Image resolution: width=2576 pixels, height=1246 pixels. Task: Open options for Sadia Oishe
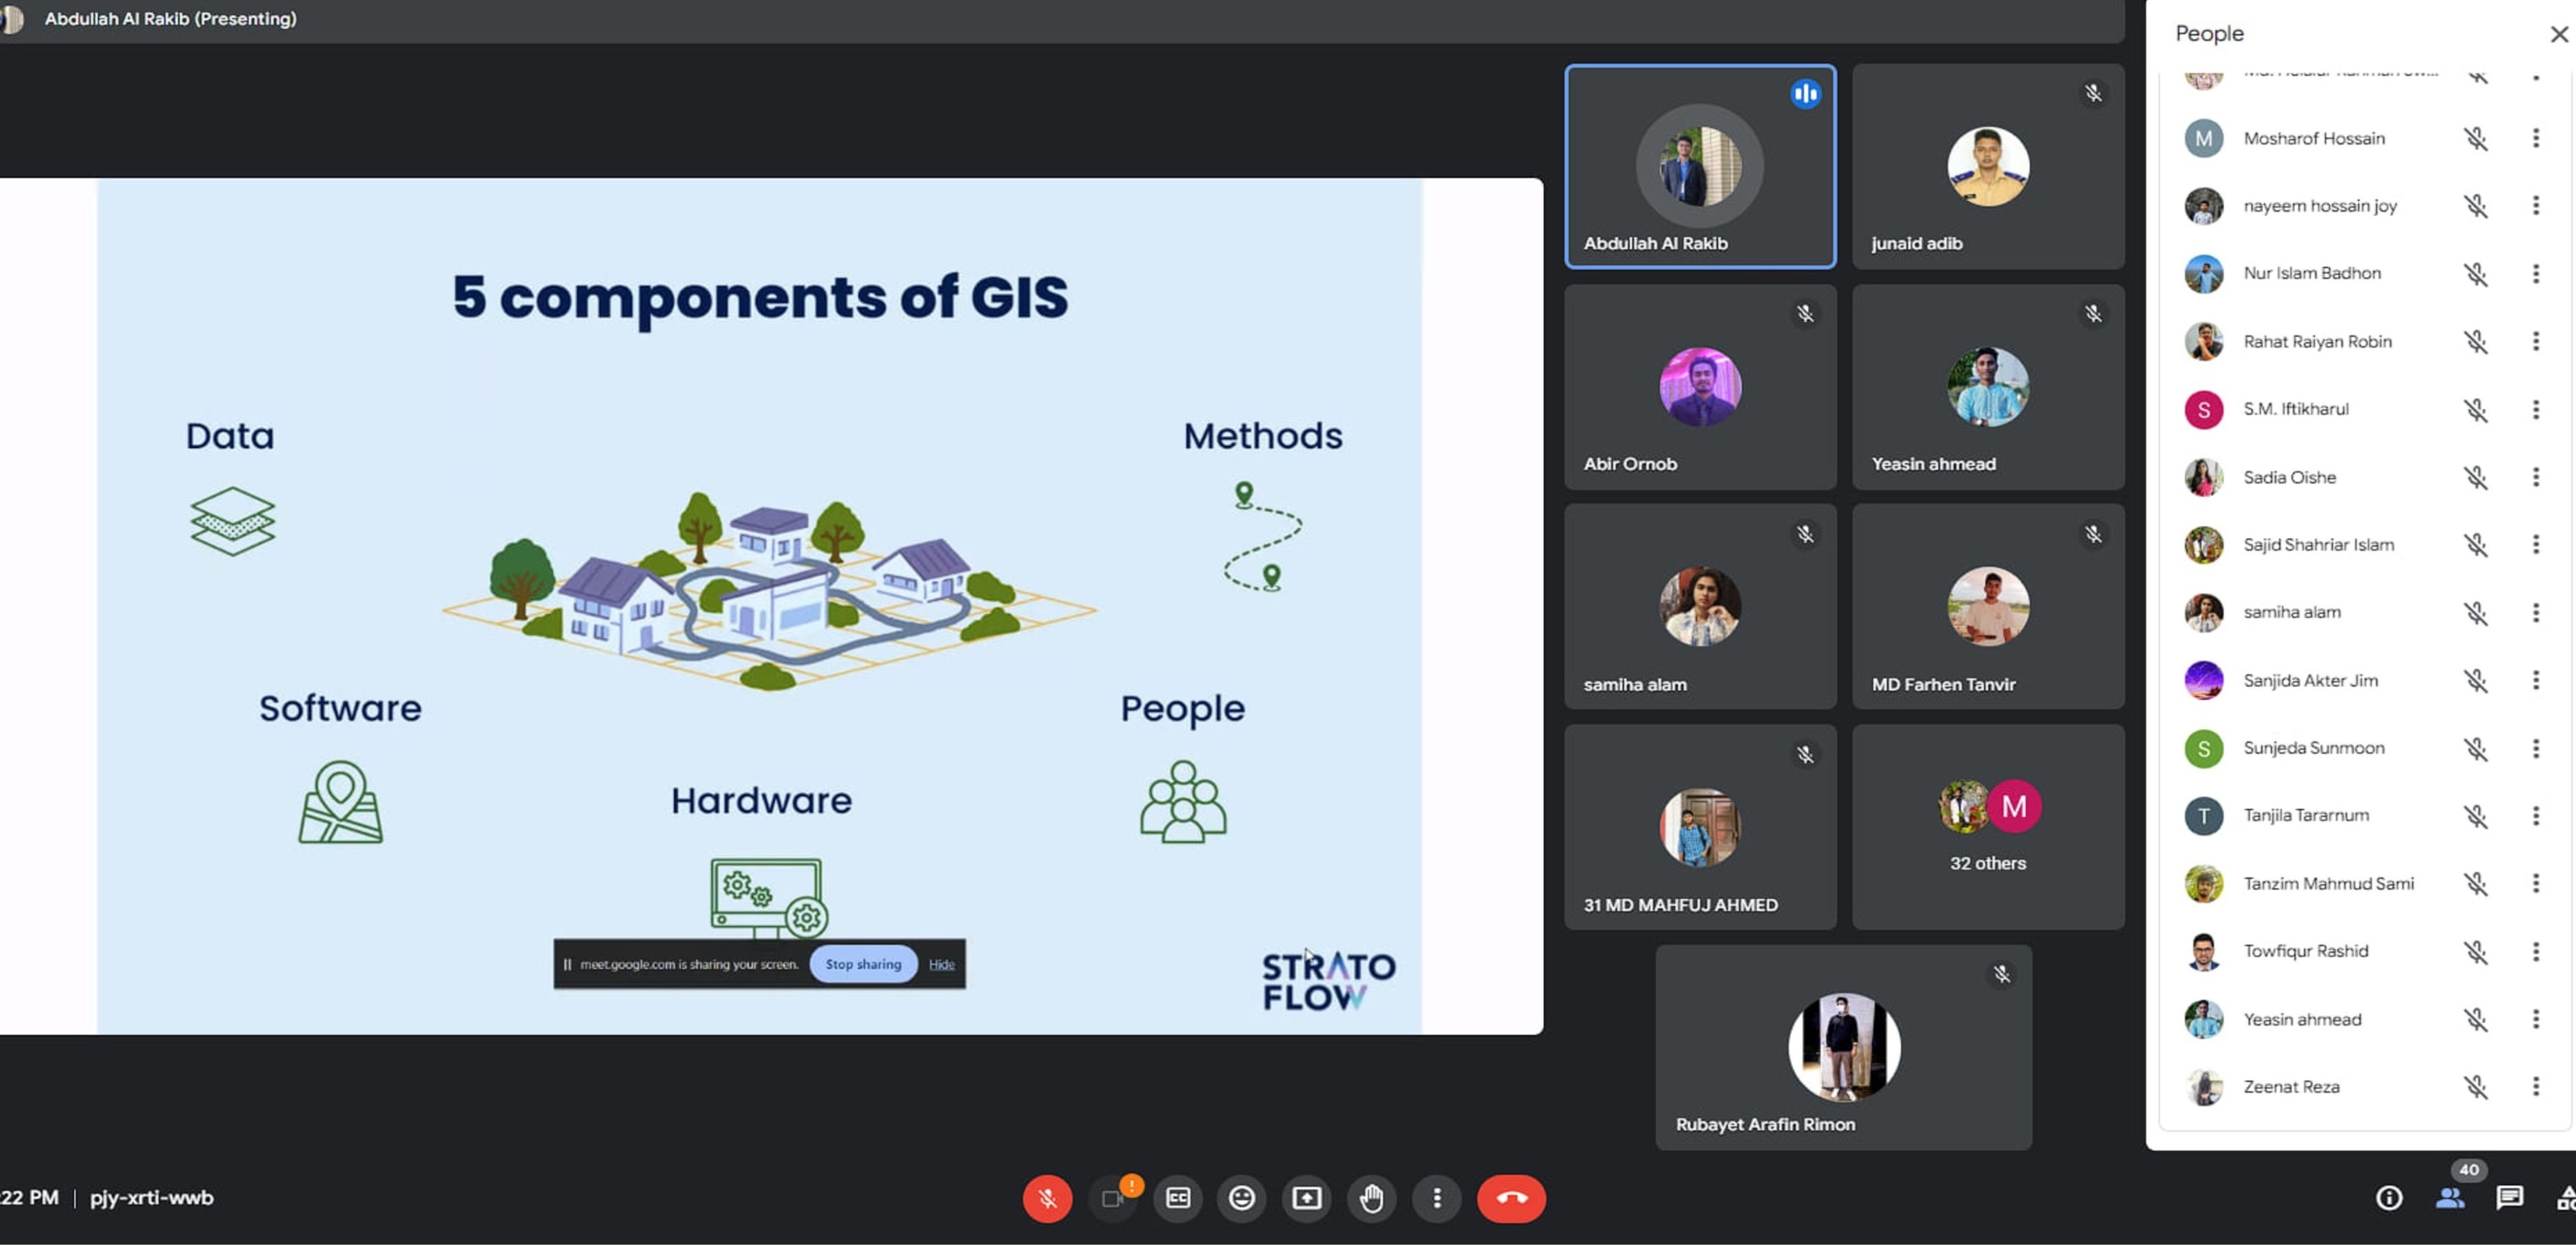coord(2535,477)
